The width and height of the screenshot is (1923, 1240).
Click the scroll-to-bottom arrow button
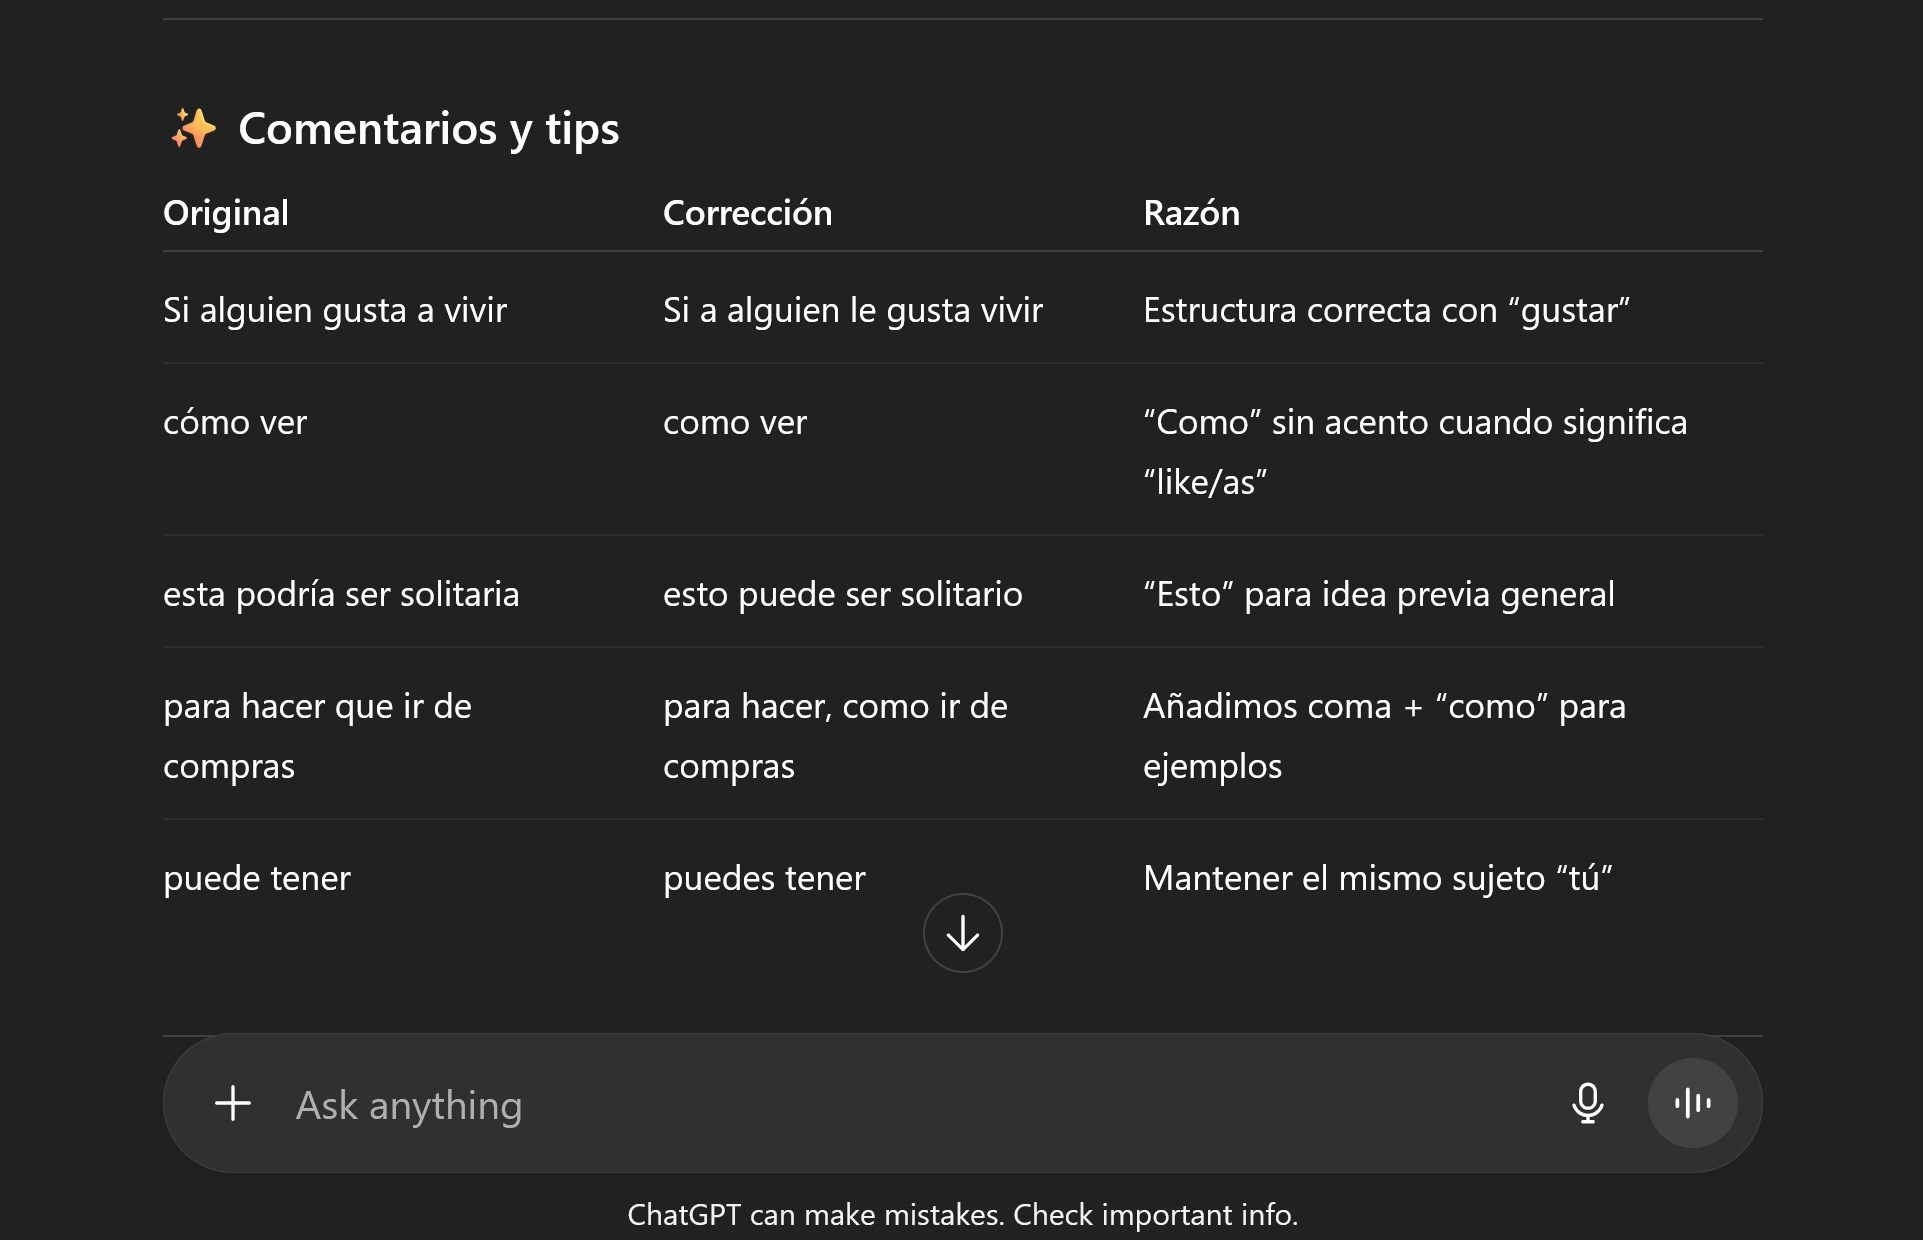pos(962,933)
